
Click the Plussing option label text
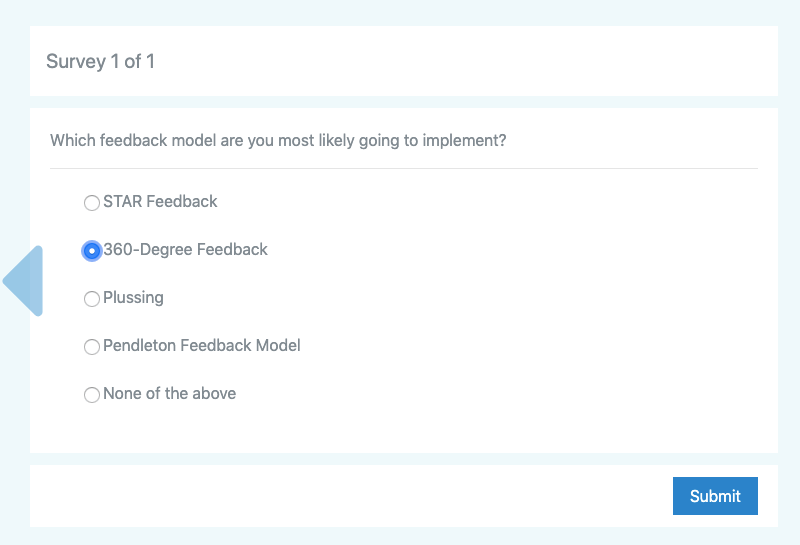[133, 298]
